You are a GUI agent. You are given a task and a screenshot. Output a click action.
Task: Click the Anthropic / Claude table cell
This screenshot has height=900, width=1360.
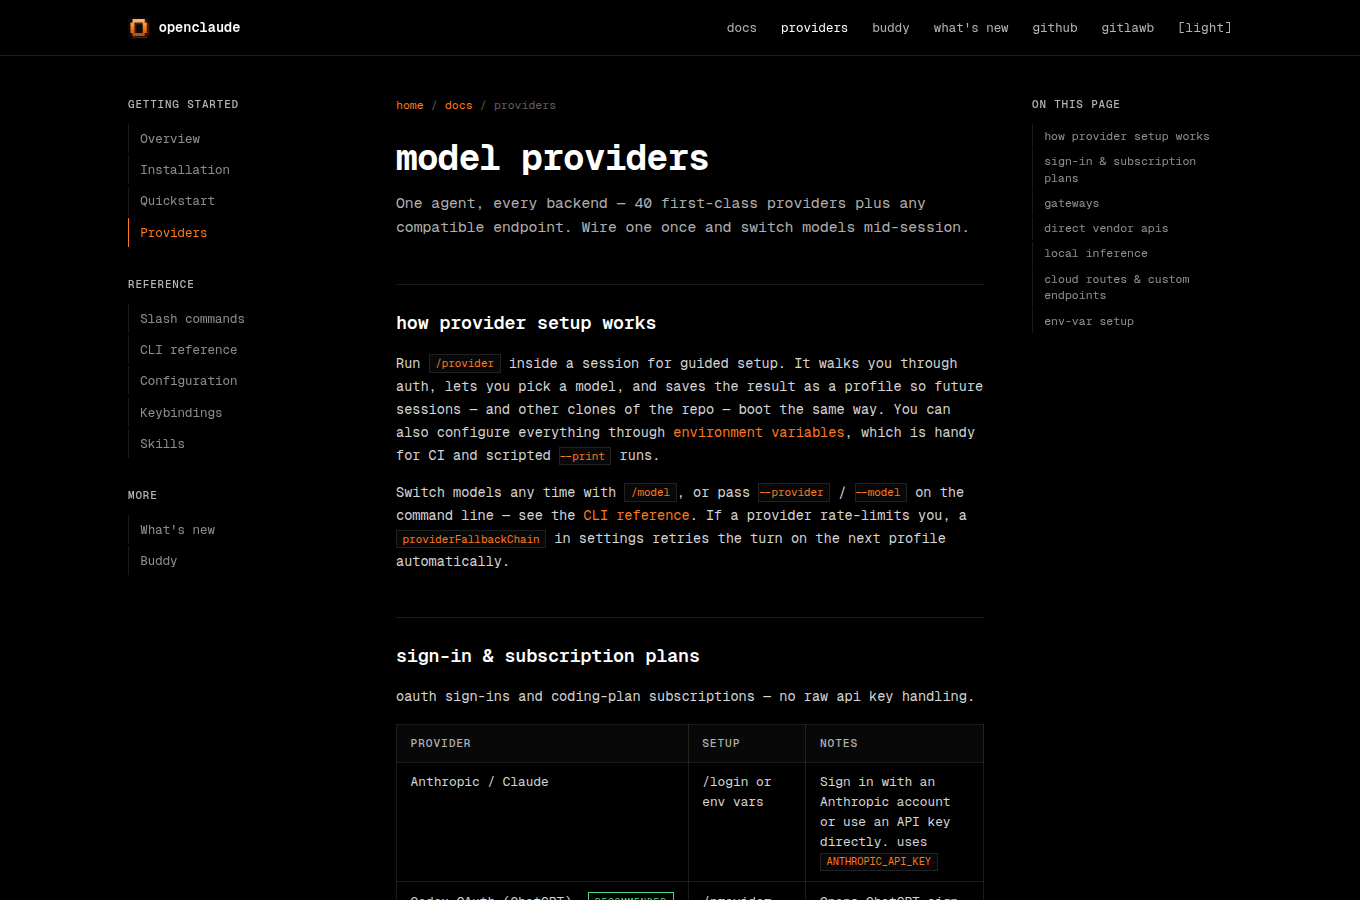point(542,822)
